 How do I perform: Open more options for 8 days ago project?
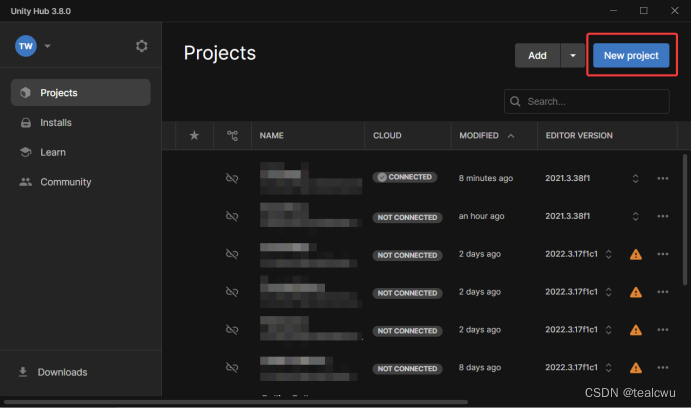point(663,367)
